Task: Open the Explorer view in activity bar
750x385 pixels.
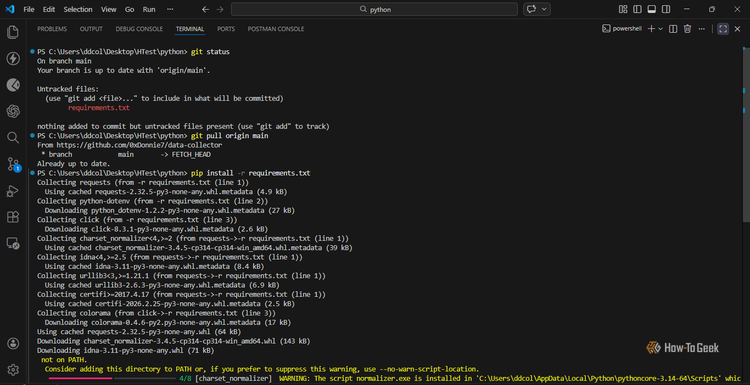Action: 13,33
